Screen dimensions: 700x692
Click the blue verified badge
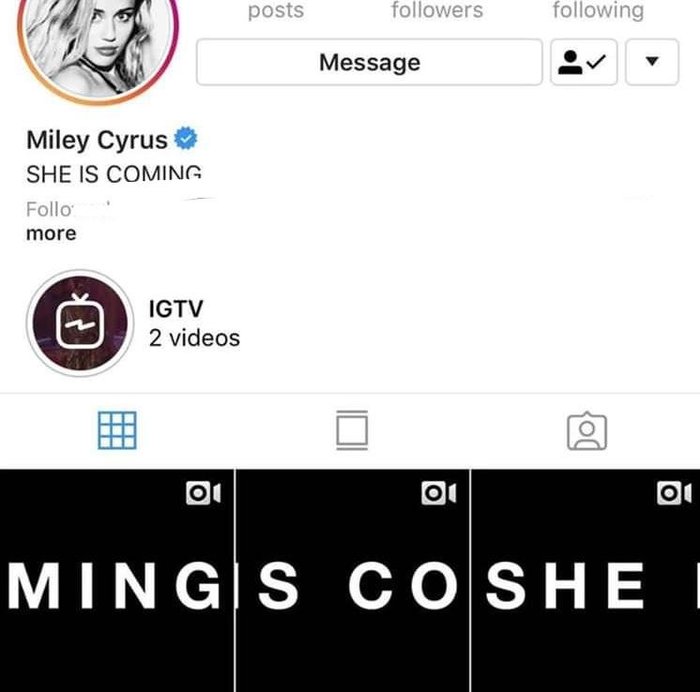(186, 138)
